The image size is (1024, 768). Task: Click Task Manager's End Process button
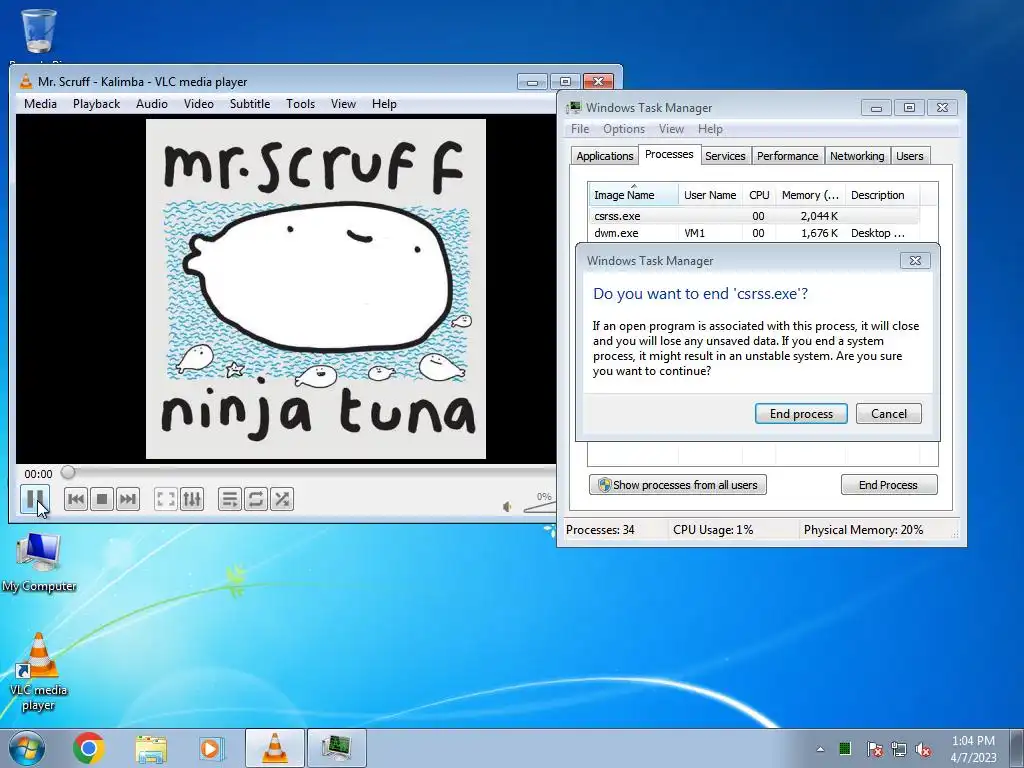[x=889, y=485]
